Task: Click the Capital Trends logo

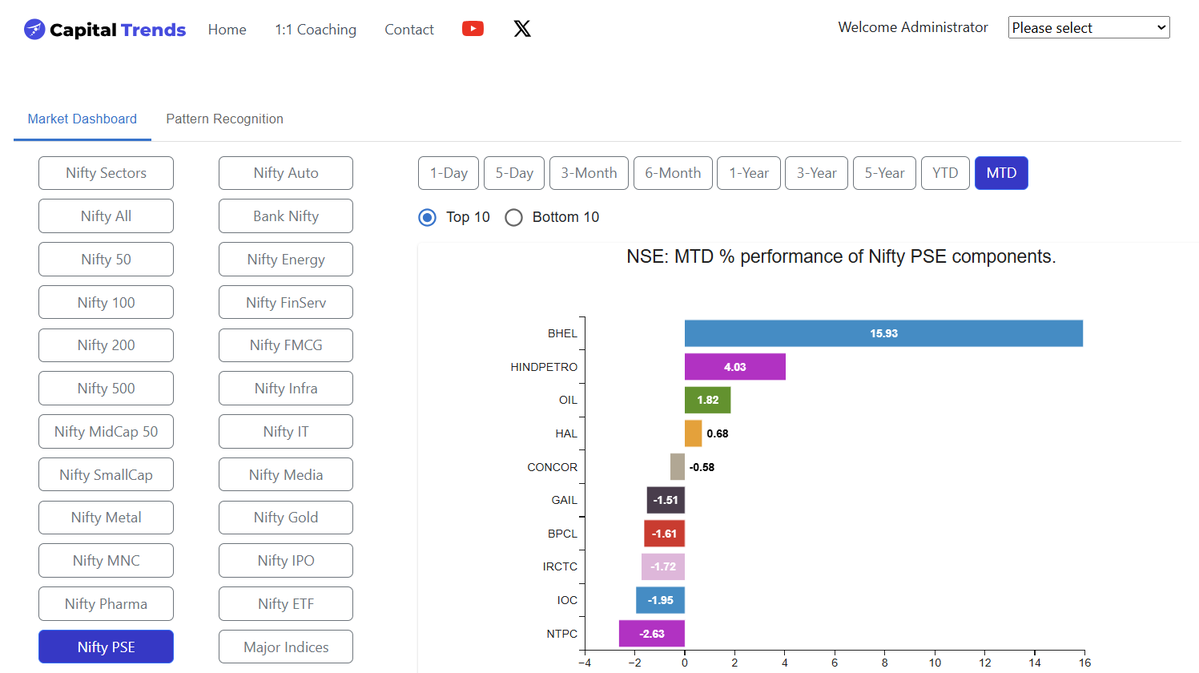Action: 105,29
